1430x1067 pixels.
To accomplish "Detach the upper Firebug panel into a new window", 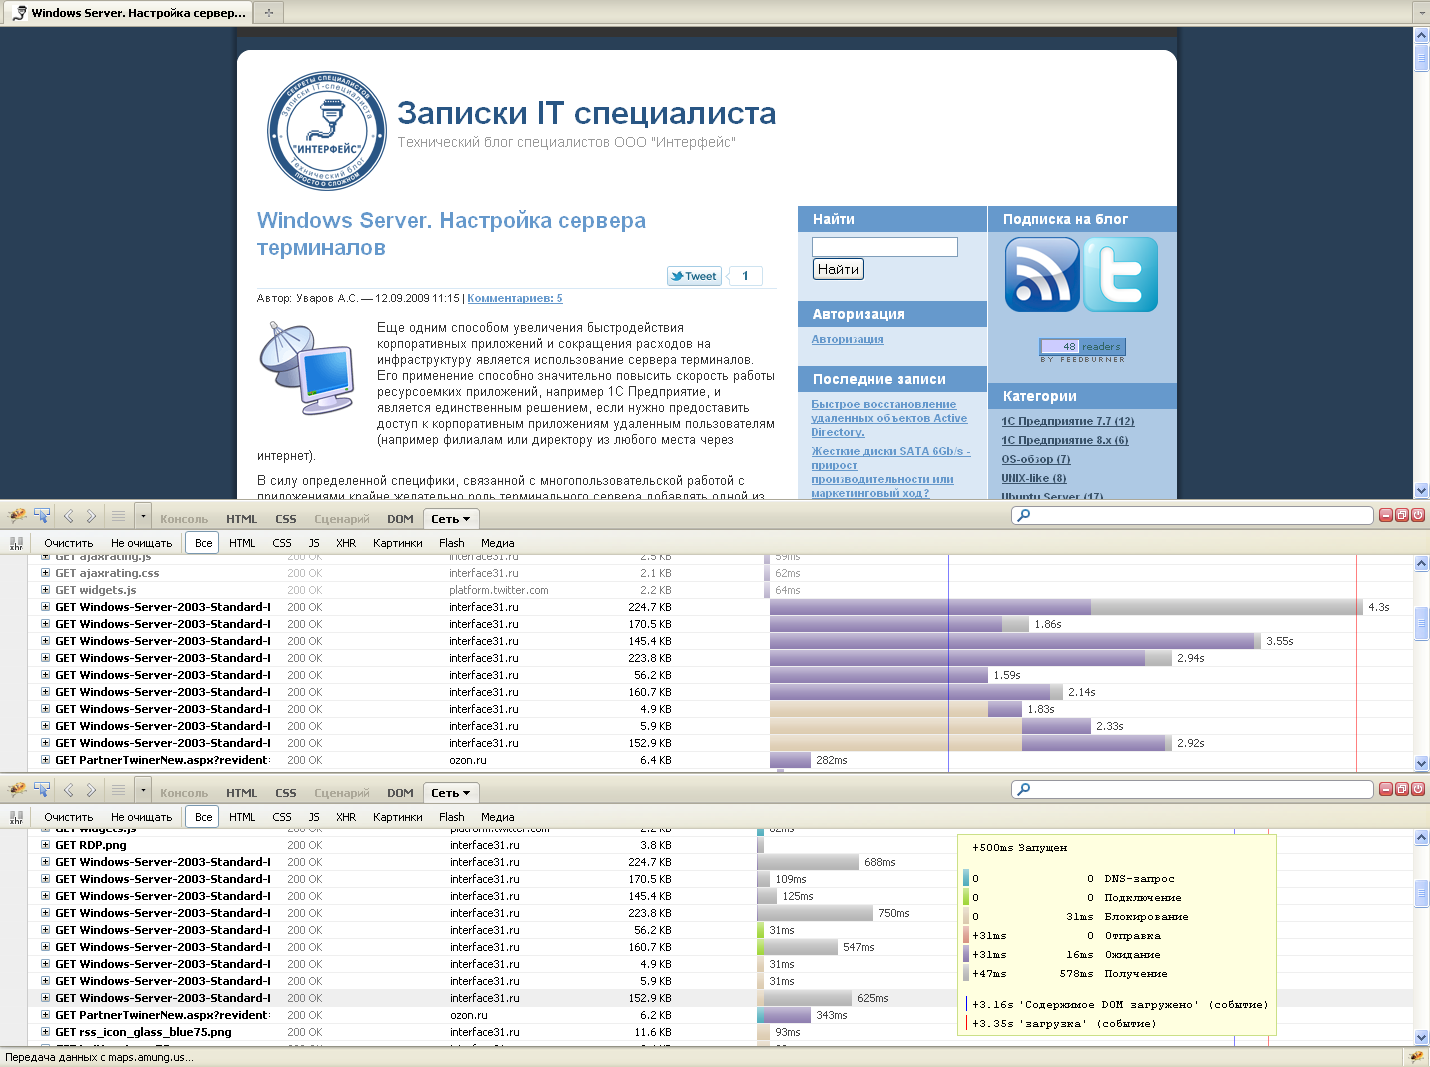I will pos(1402,515).
